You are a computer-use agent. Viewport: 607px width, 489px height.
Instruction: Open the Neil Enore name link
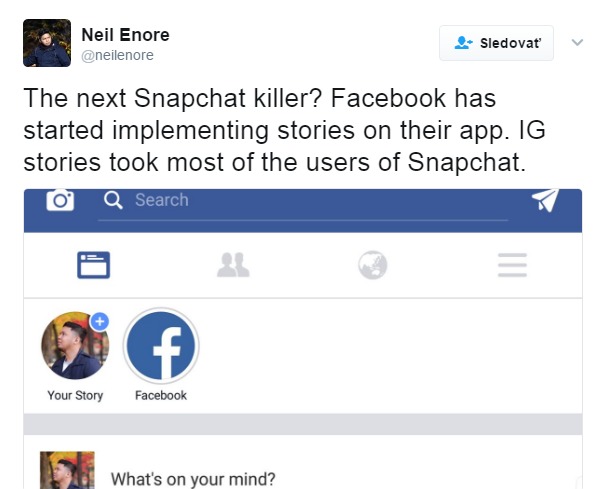tap(125, 35)
